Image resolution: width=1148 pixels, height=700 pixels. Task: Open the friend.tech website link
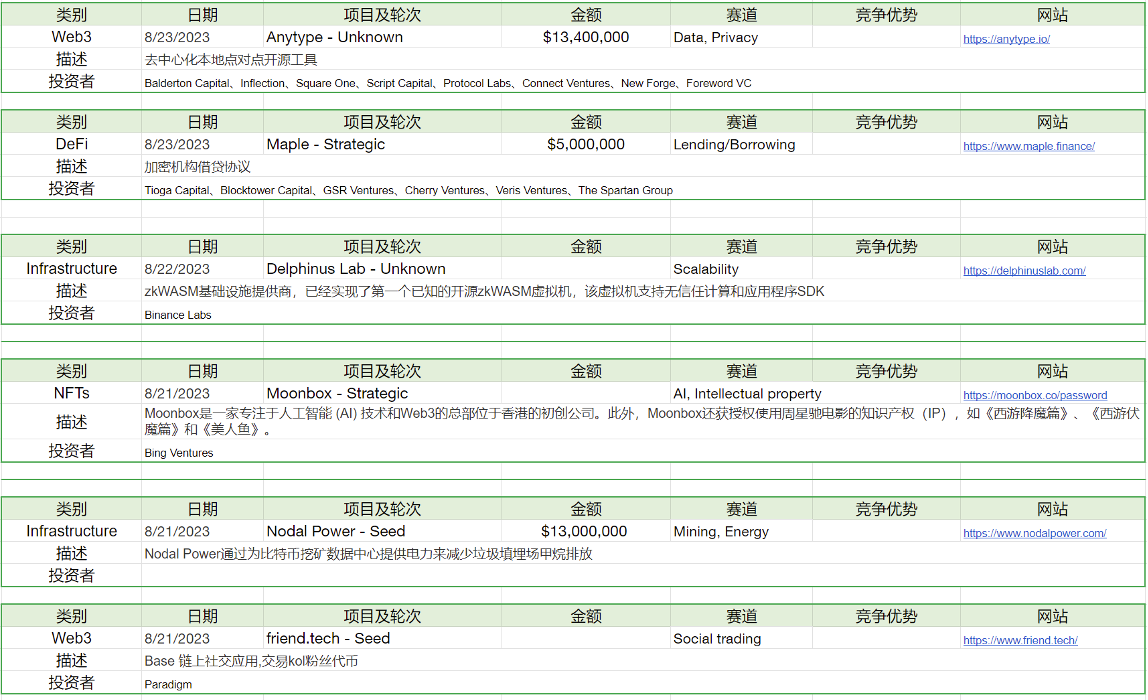(1020, 640)
